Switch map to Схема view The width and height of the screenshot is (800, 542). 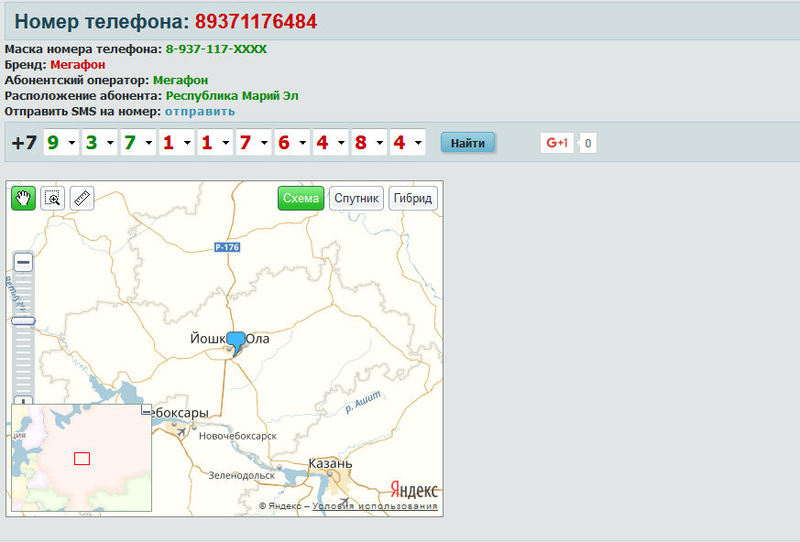(x=301, y=198)
